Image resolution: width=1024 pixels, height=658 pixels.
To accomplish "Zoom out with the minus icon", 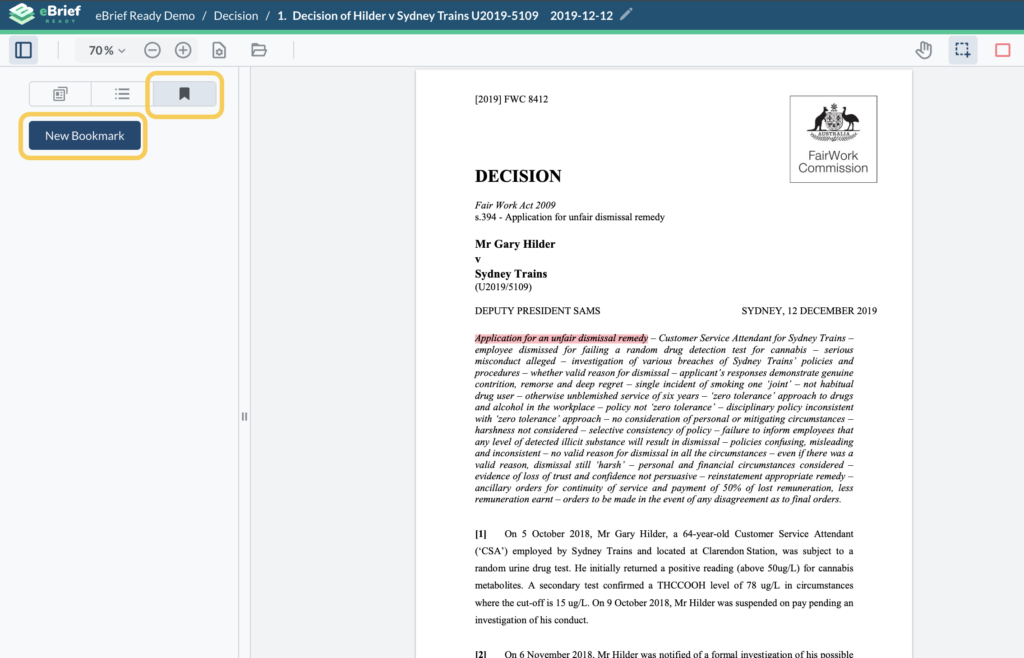I will pyautogui.click(x=152, y=50).
